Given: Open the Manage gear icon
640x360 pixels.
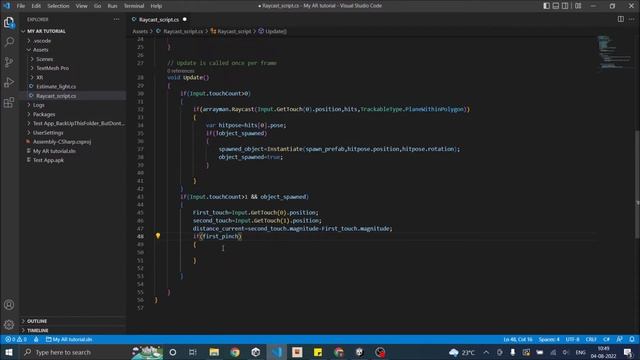Looking at the screenshot, I should (x=9, y=325).
